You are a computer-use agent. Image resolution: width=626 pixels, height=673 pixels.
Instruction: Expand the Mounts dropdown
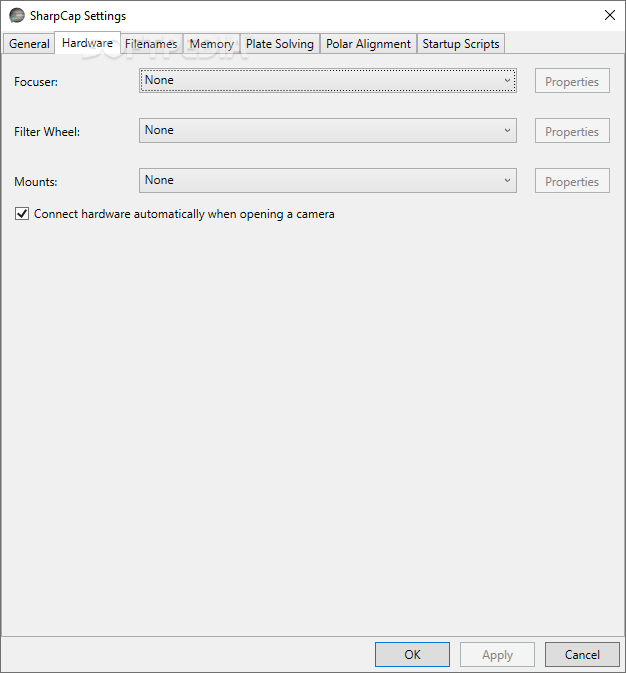click(328, 180)
